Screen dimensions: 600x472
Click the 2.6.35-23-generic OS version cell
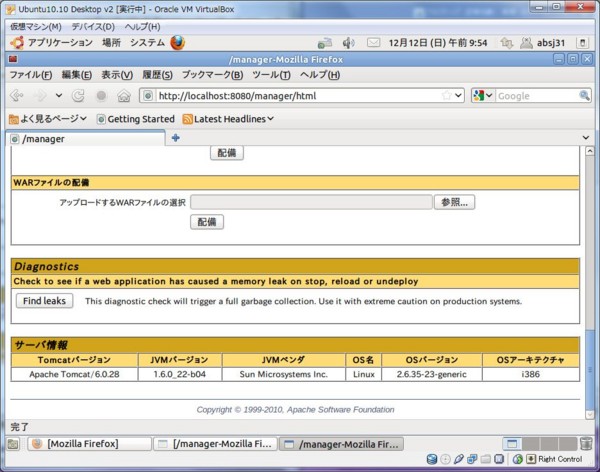(x=432, y=374)
